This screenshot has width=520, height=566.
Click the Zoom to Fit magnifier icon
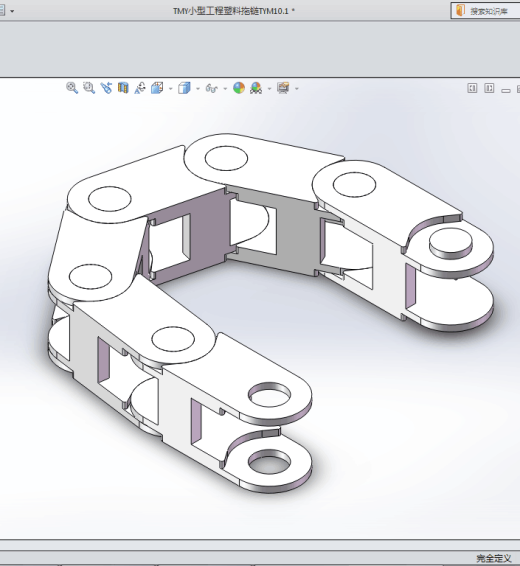pos(72,88)
